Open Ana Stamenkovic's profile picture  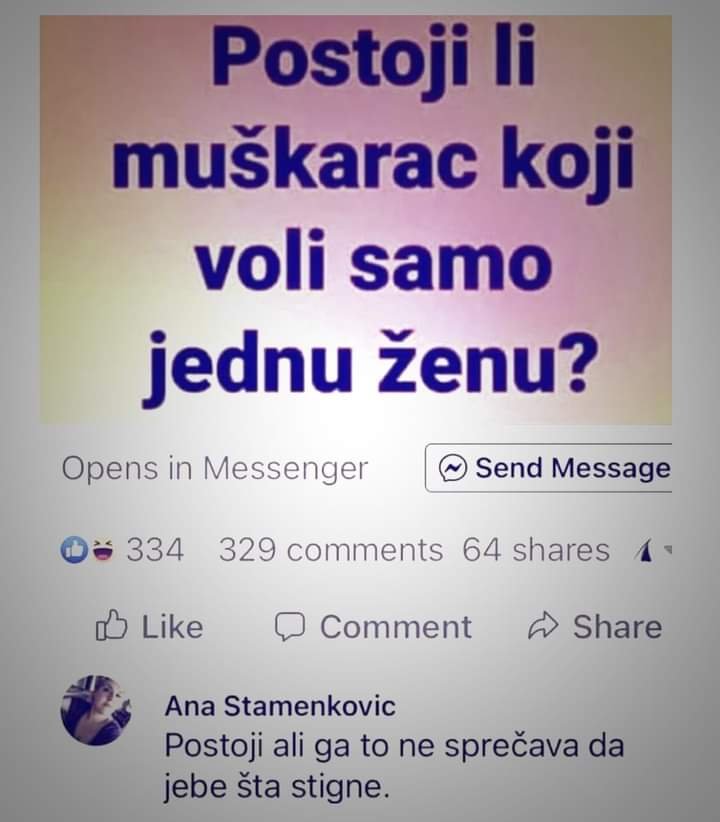95,710
